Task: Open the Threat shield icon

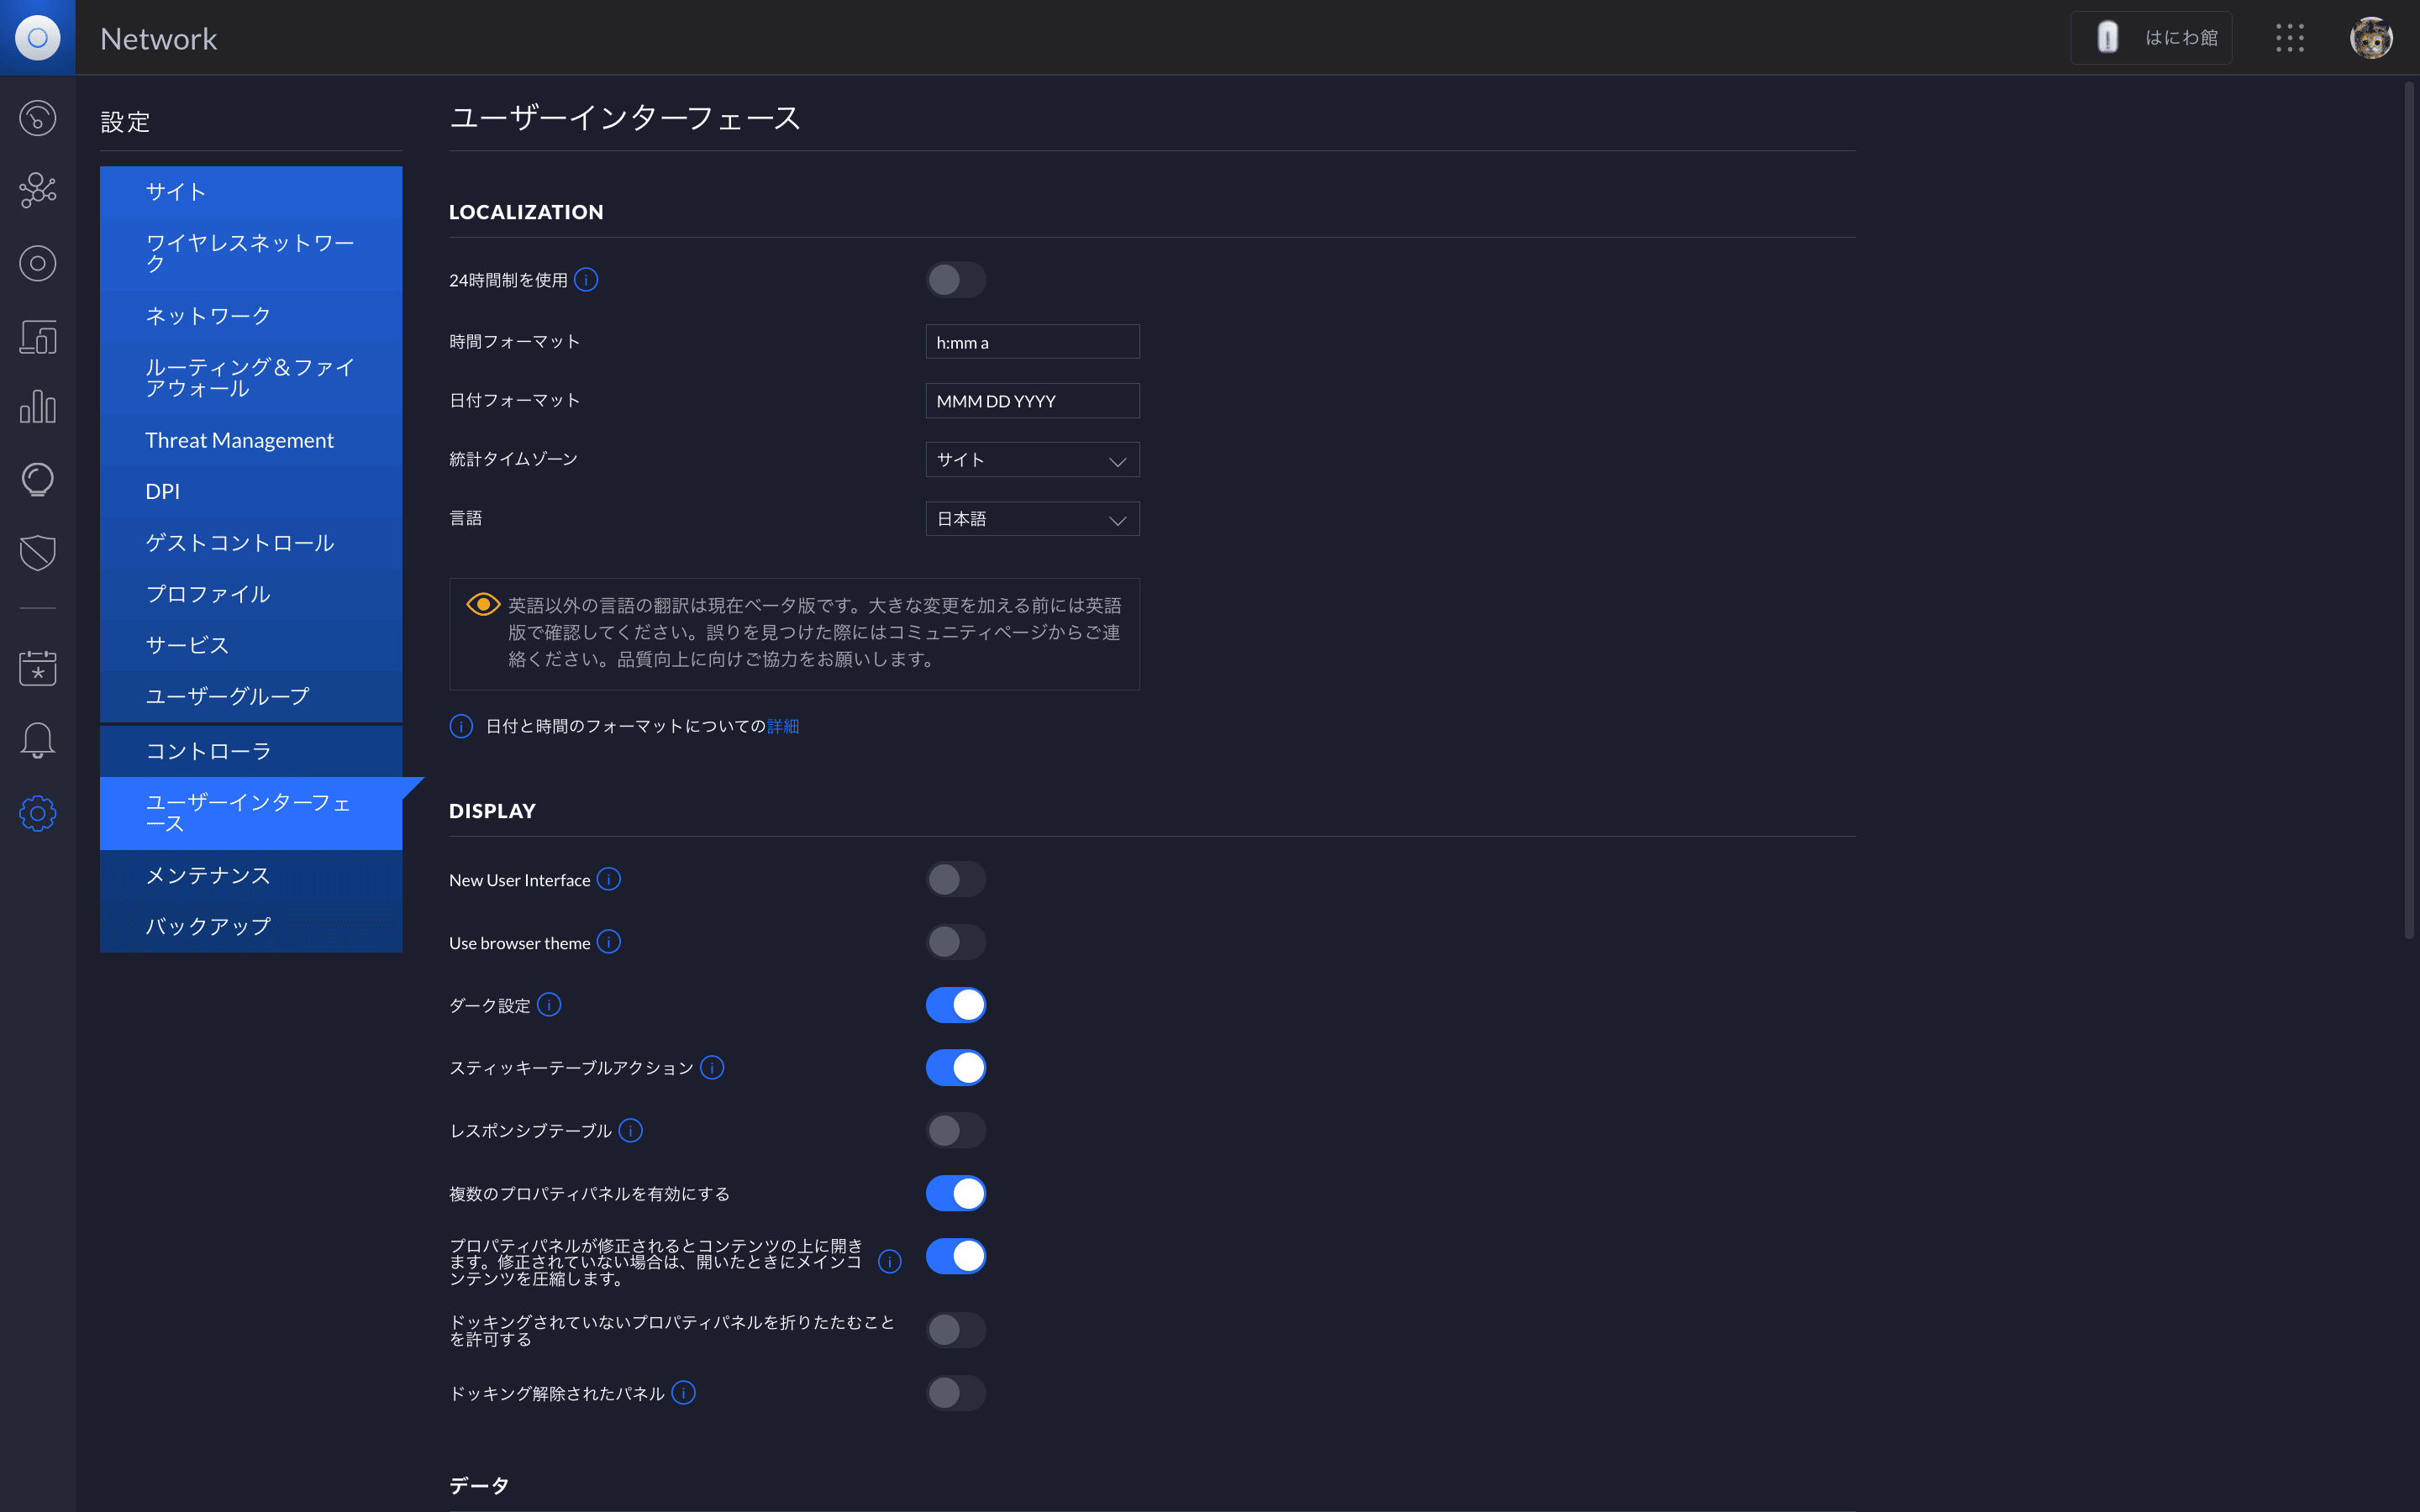Action: 37,552
